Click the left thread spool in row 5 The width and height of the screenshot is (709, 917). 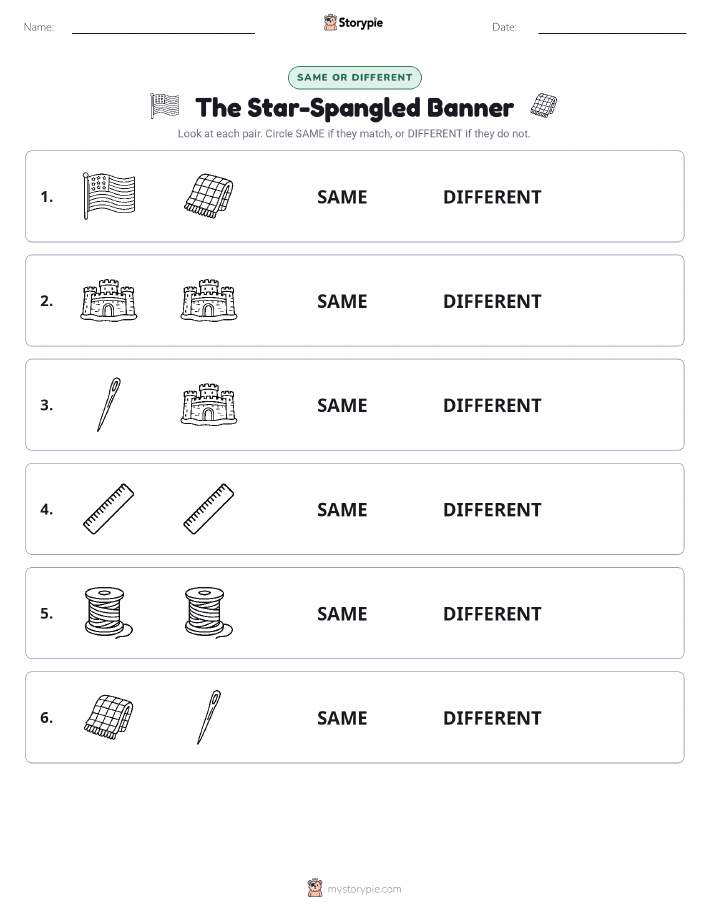click(x=109, y=613)
